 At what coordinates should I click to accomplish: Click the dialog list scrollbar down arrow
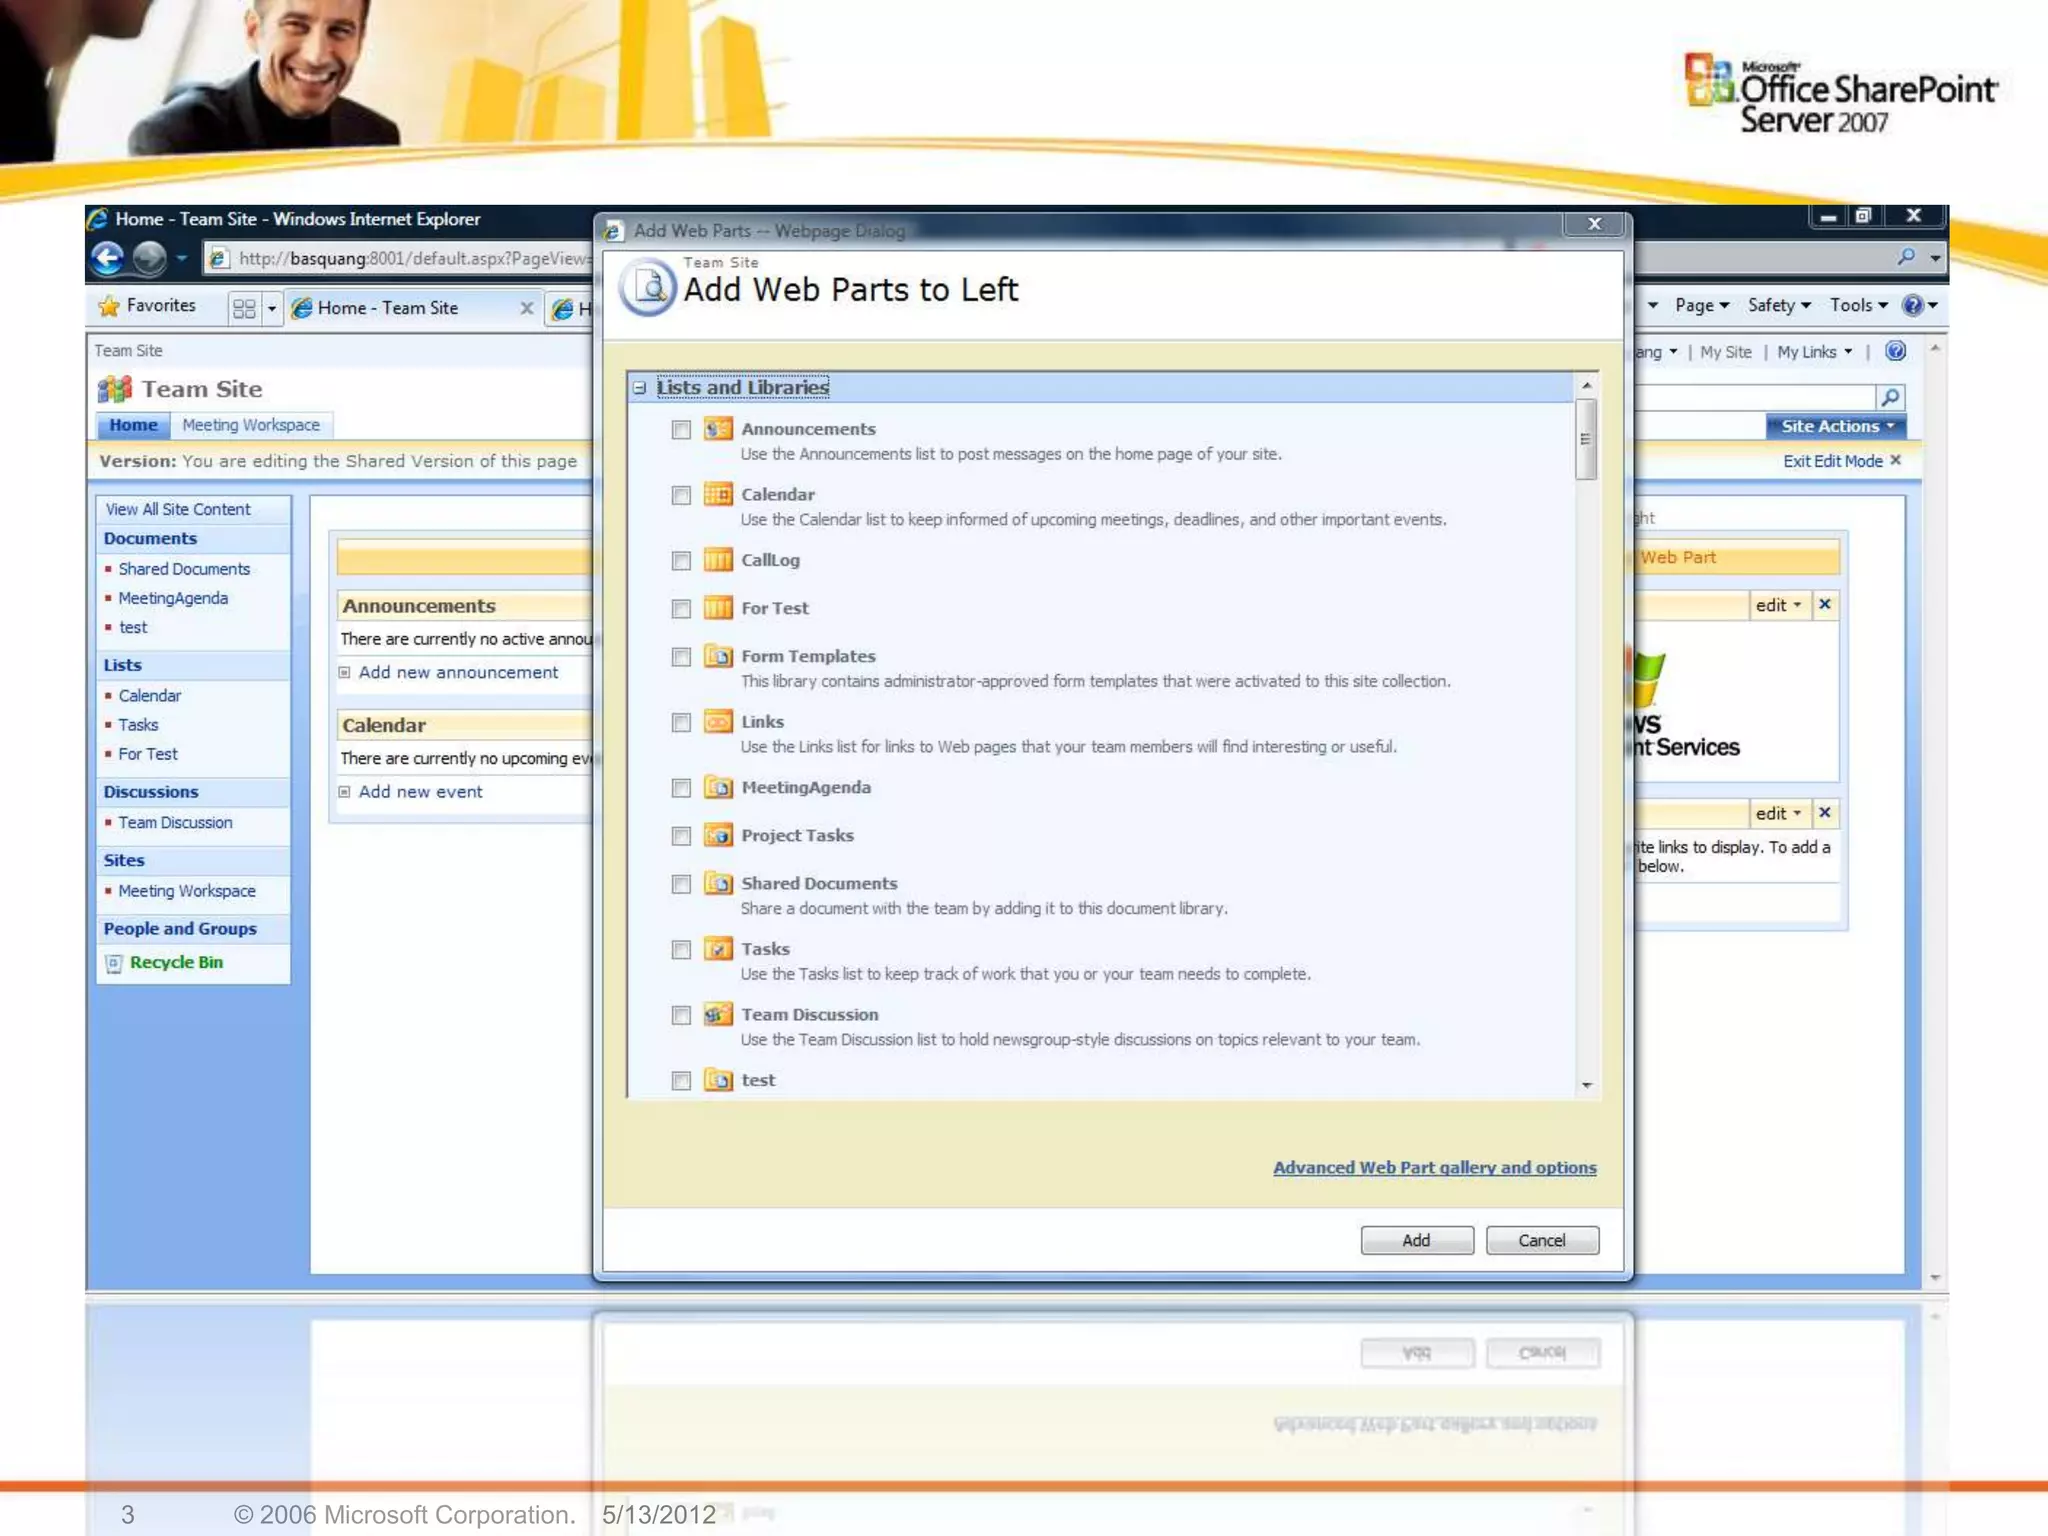[1586, 1085]
